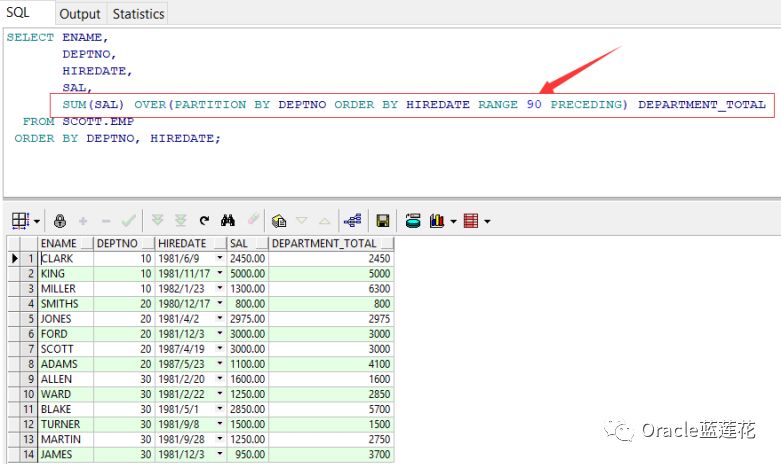Select the ADAMS name cell
Screen dimensions: 781x464
pyautogui.click(x=66, y=364)
